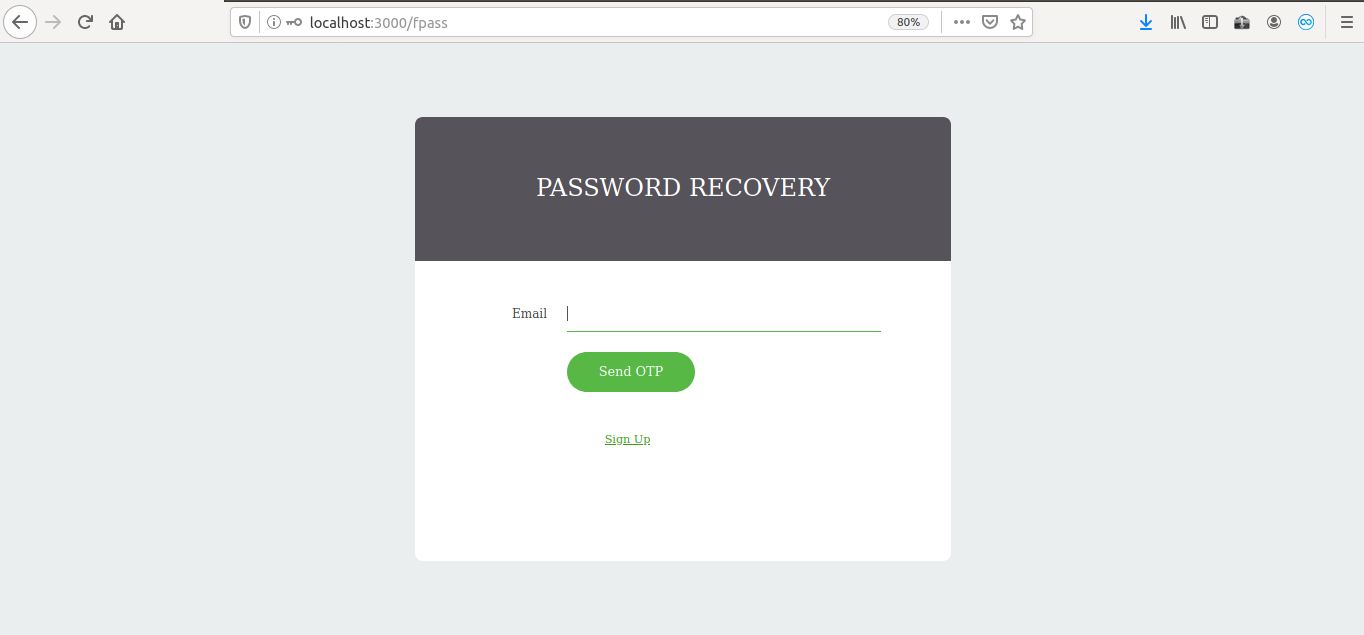Go back using the browser back arrow
Viewport: 1364px width, 635px height.
tap(20, 22)
